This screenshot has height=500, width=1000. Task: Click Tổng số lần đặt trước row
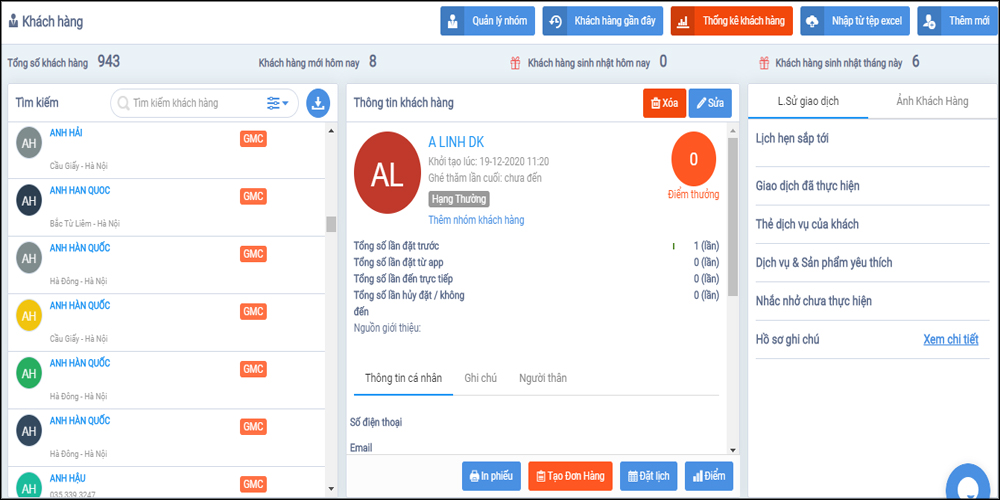(x=536, y=246)
